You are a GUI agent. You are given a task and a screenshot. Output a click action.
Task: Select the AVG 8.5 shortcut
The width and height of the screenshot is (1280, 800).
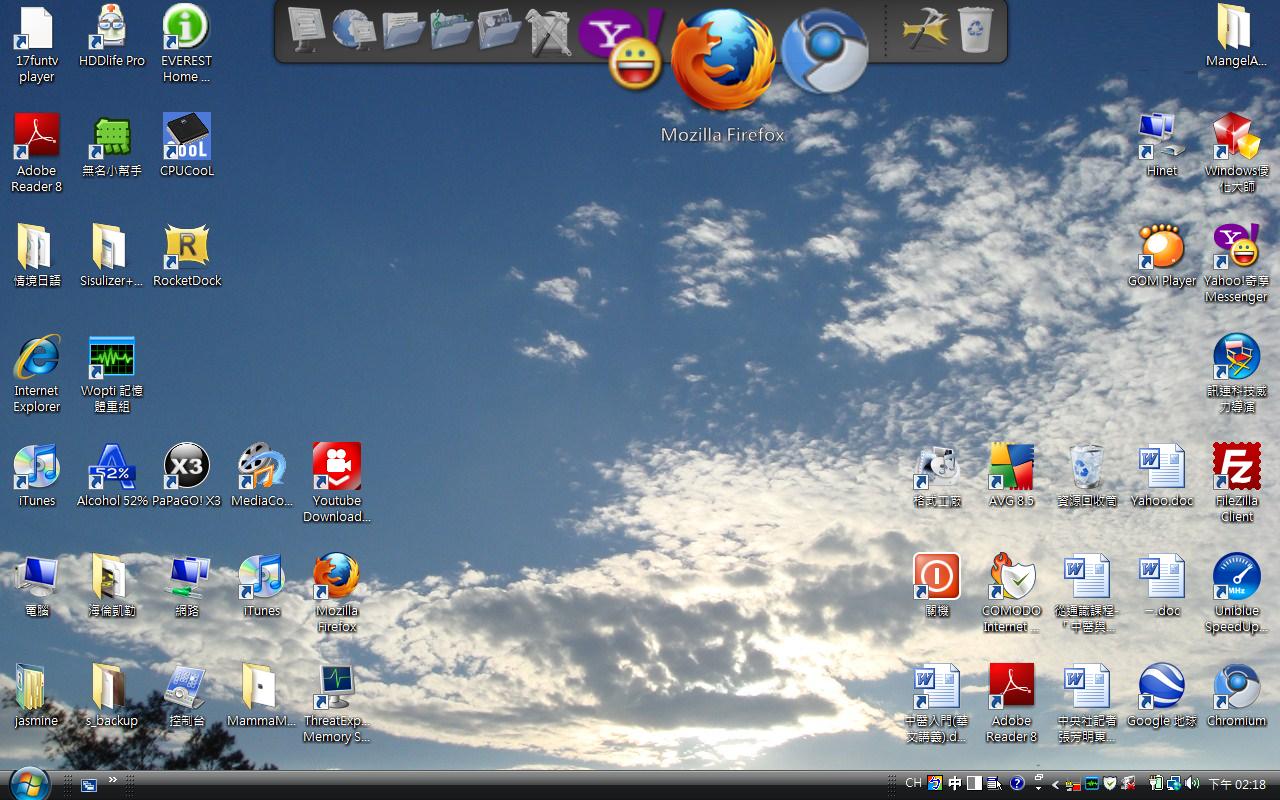pyautogui.click(x=1012, y=476)
